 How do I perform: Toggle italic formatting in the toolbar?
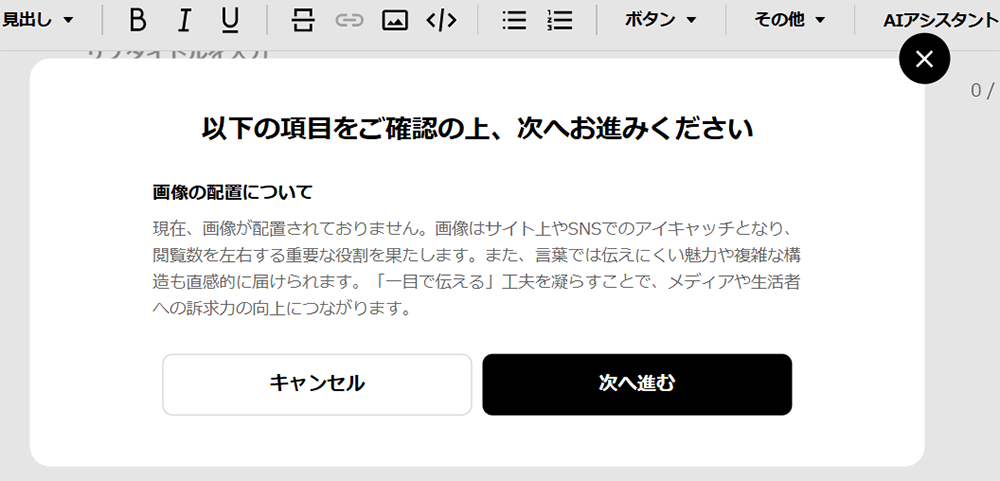click(184, 20)
